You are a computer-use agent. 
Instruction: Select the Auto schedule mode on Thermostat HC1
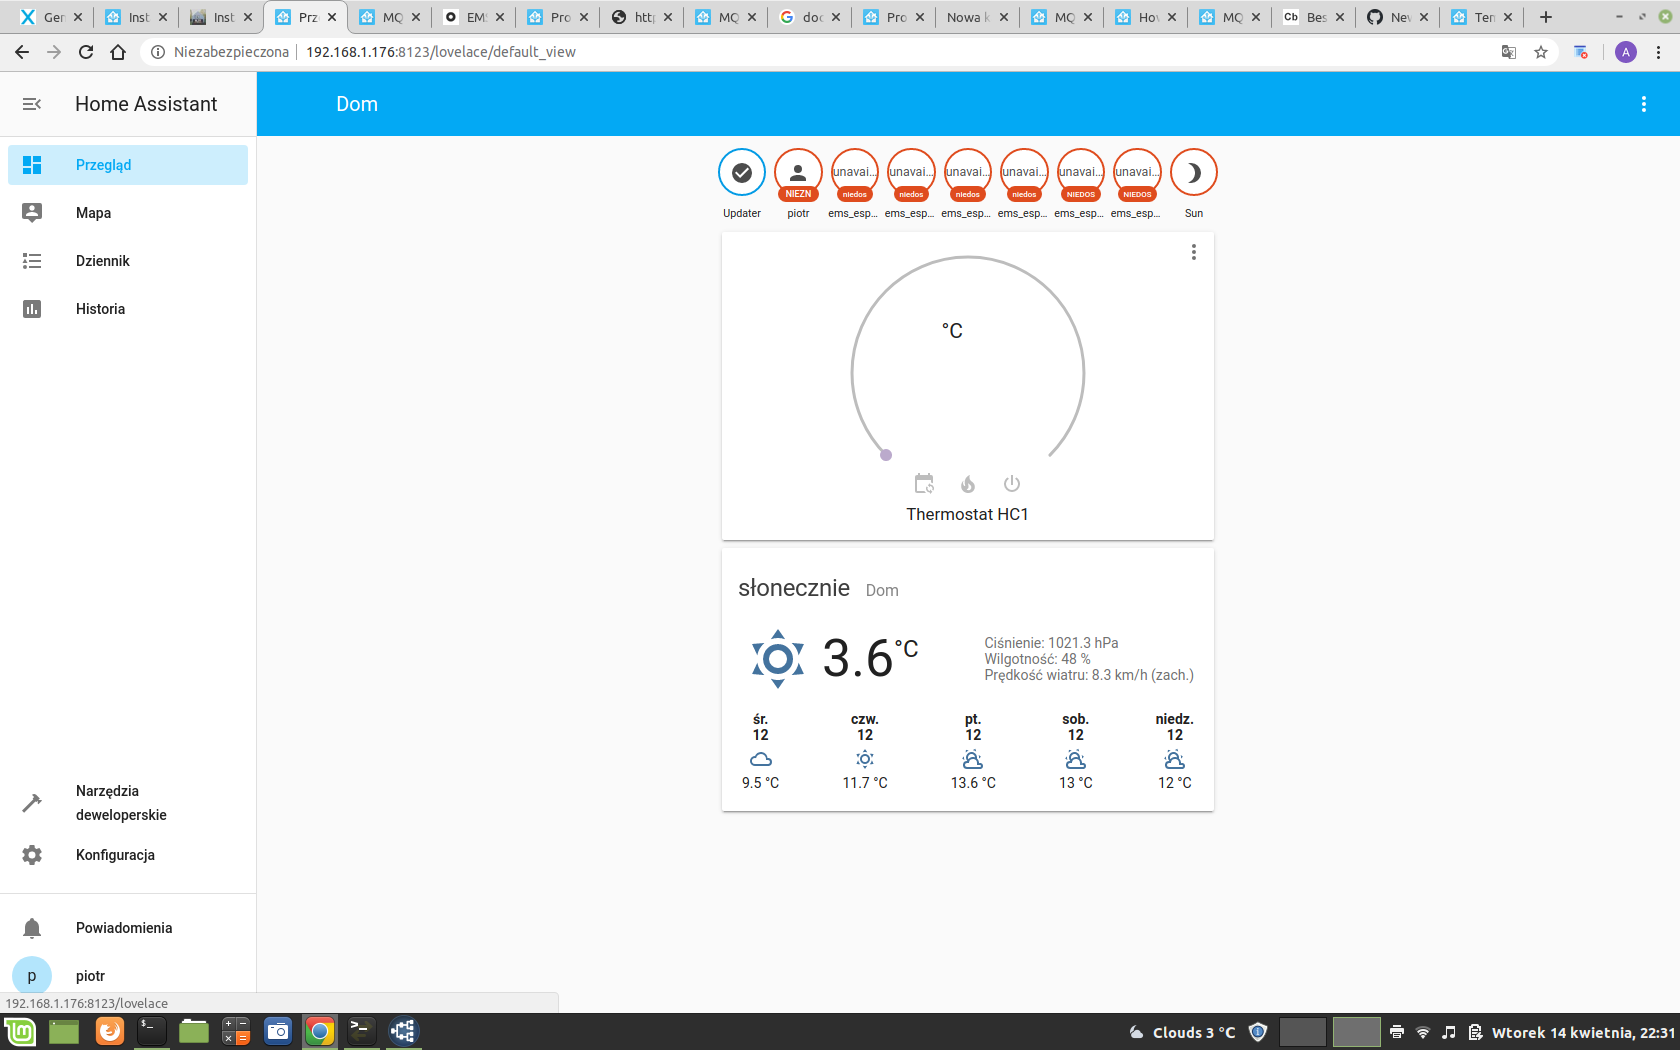(x=923, y=483)
